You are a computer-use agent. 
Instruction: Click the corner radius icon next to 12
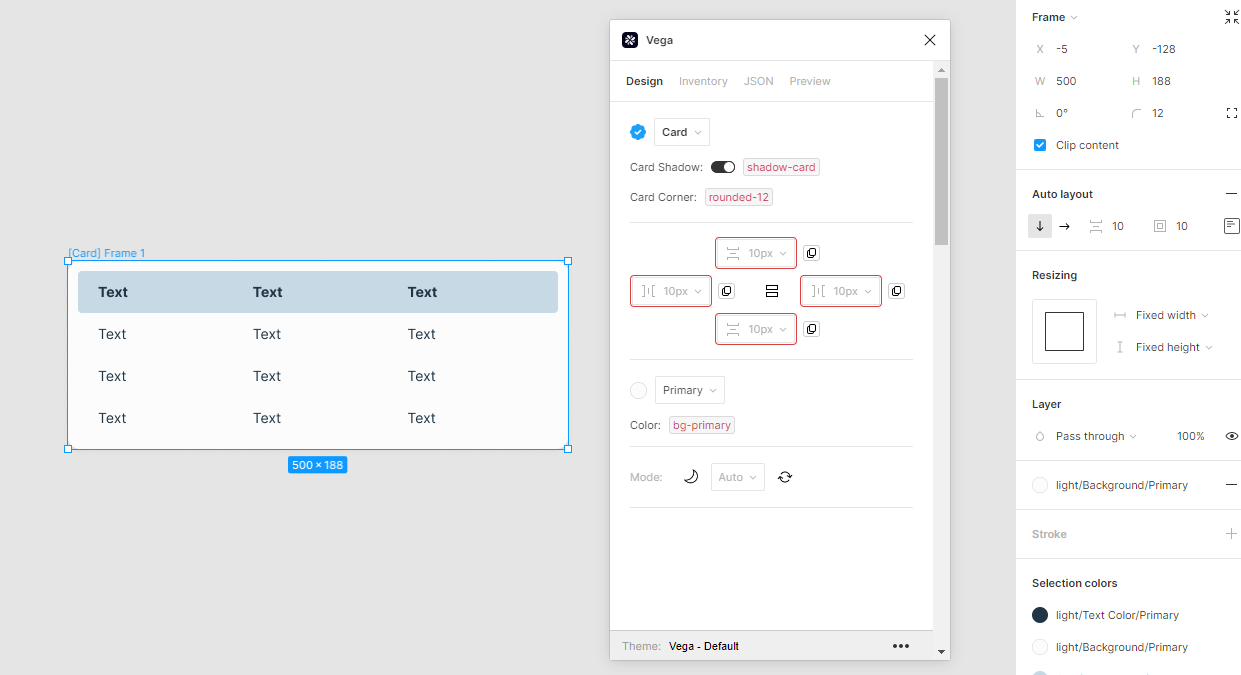(1136, 113)
